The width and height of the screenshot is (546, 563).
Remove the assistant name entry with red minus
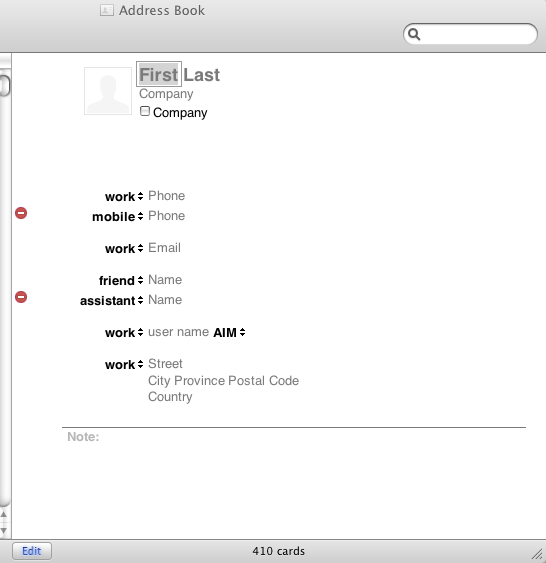coord(21,297)
